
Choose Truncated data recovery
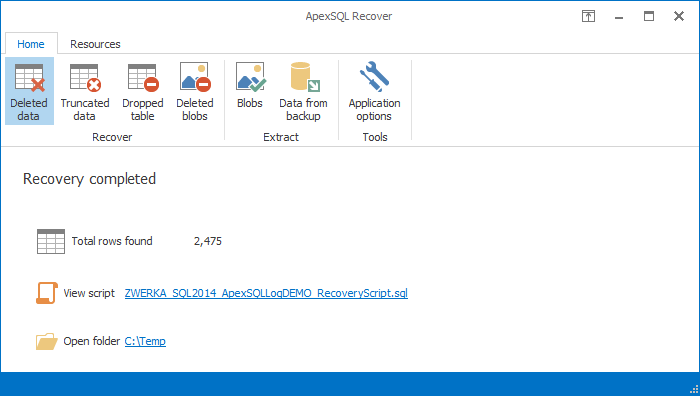pyautogui.click(x=85, y=91)
